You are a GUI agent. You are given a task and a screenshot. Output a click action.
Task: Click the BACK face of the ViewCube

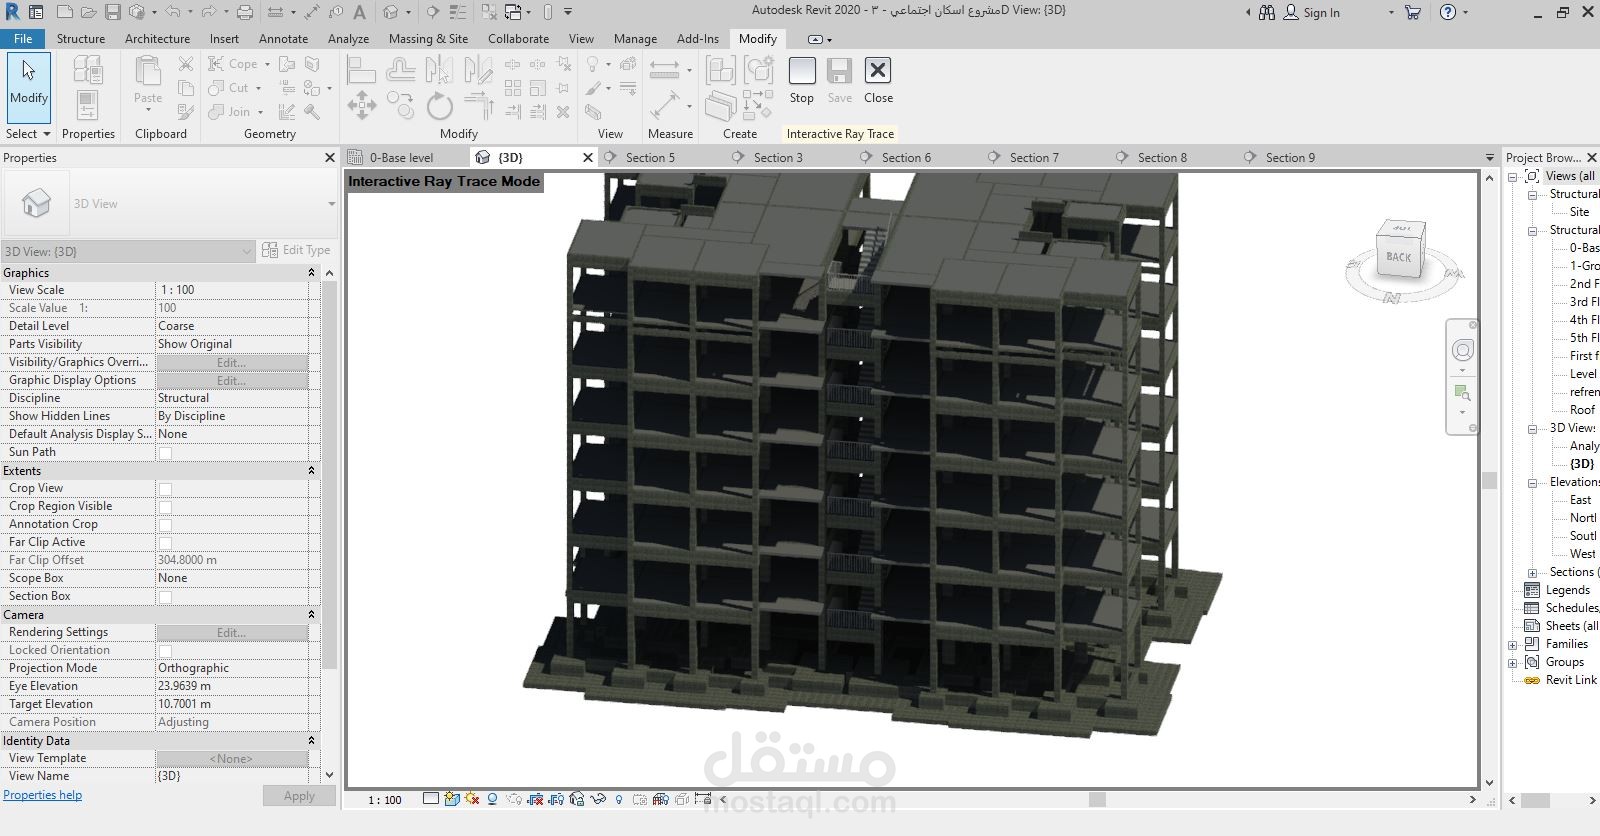1398,257
